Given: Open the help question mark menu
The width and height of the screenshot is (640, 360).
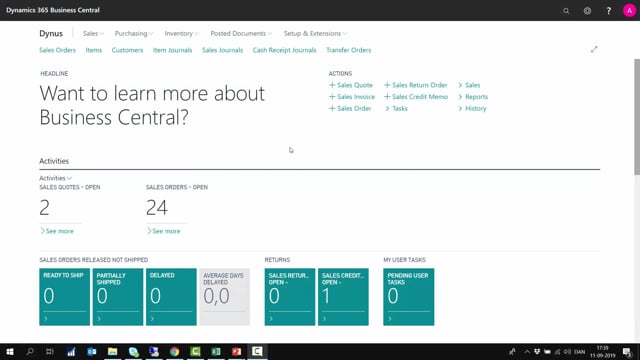Looking at the screenshot, I should tap(608, 11).
